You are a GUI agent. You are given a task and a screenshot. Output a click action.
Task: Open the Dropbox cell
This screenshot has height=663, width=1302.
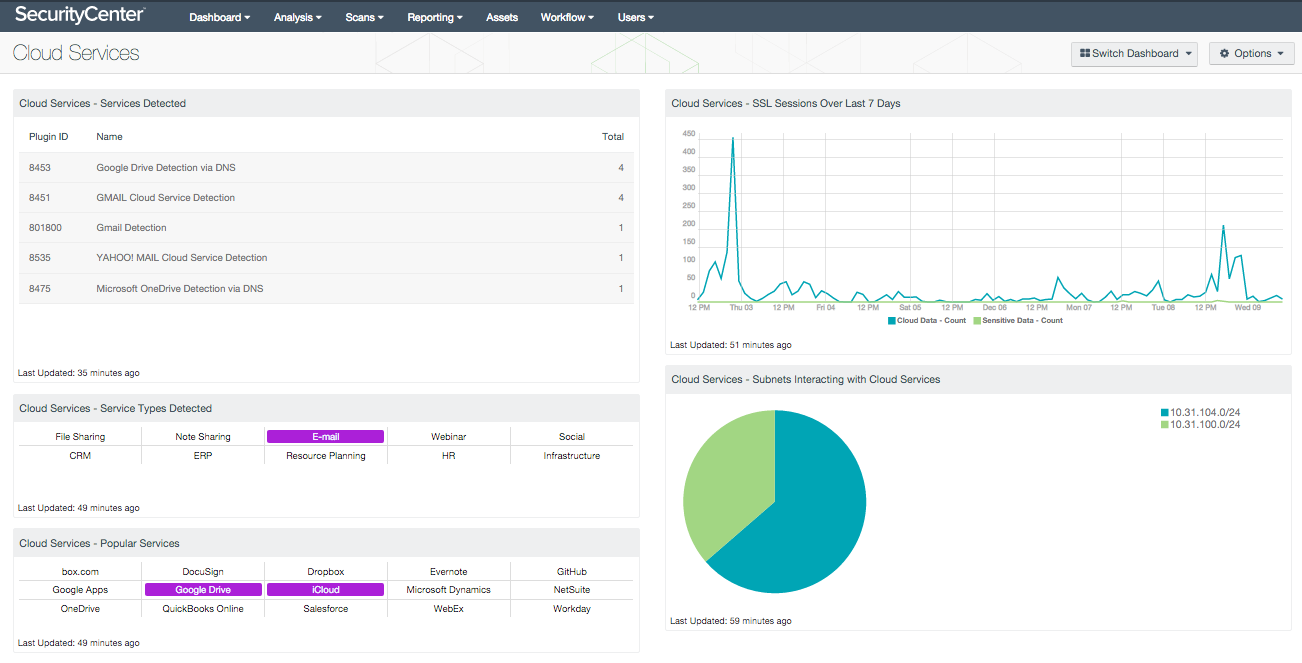(326, 572)
